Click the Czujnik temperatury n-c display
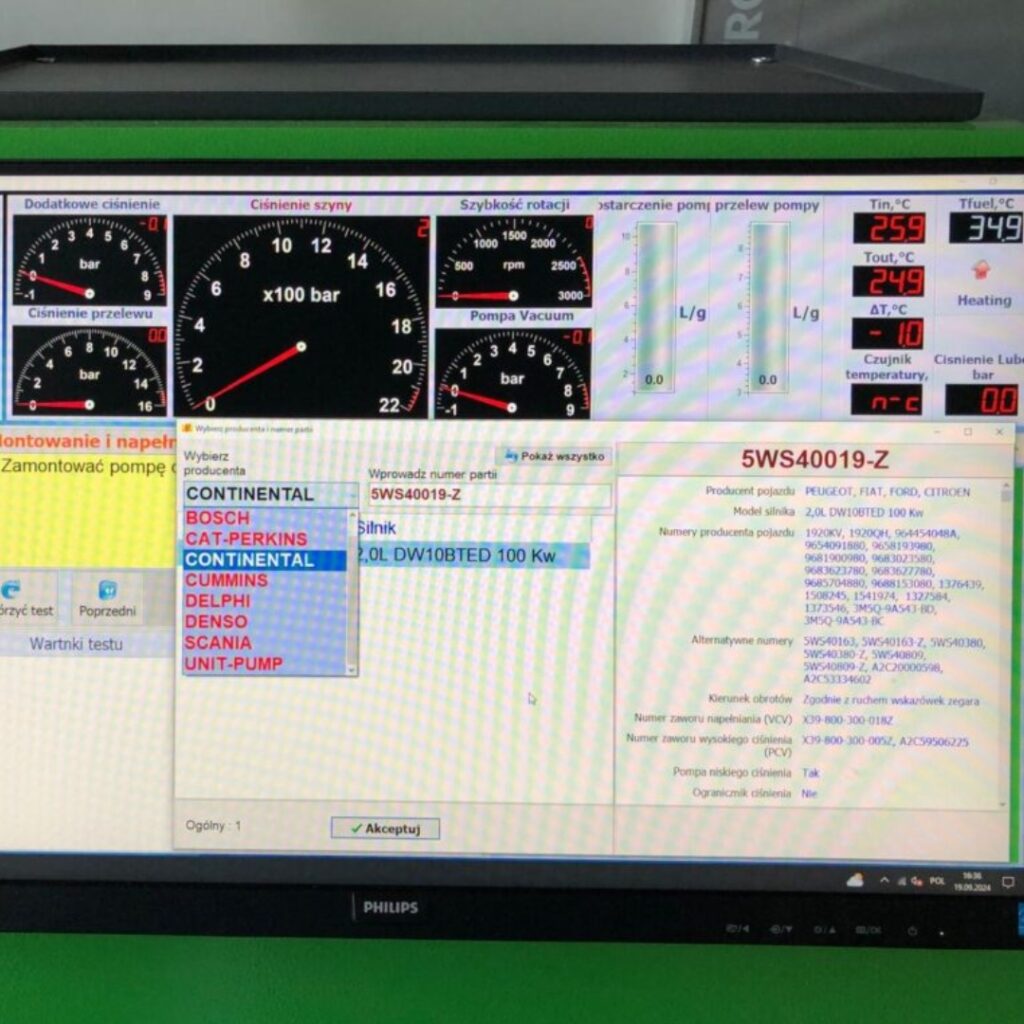1024x1024 pixels. tap(886, 400)
